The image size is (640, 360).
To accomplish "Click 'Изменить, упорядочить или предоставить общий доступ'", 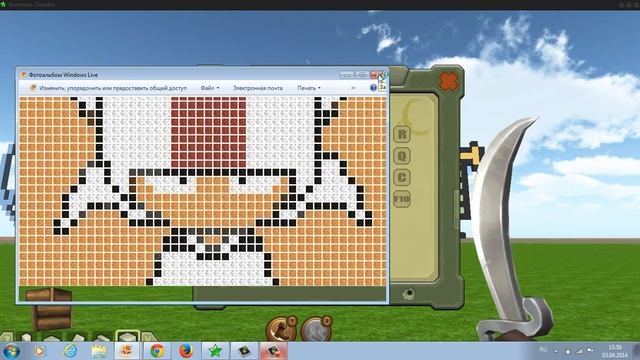I will [x=113, y=88].
